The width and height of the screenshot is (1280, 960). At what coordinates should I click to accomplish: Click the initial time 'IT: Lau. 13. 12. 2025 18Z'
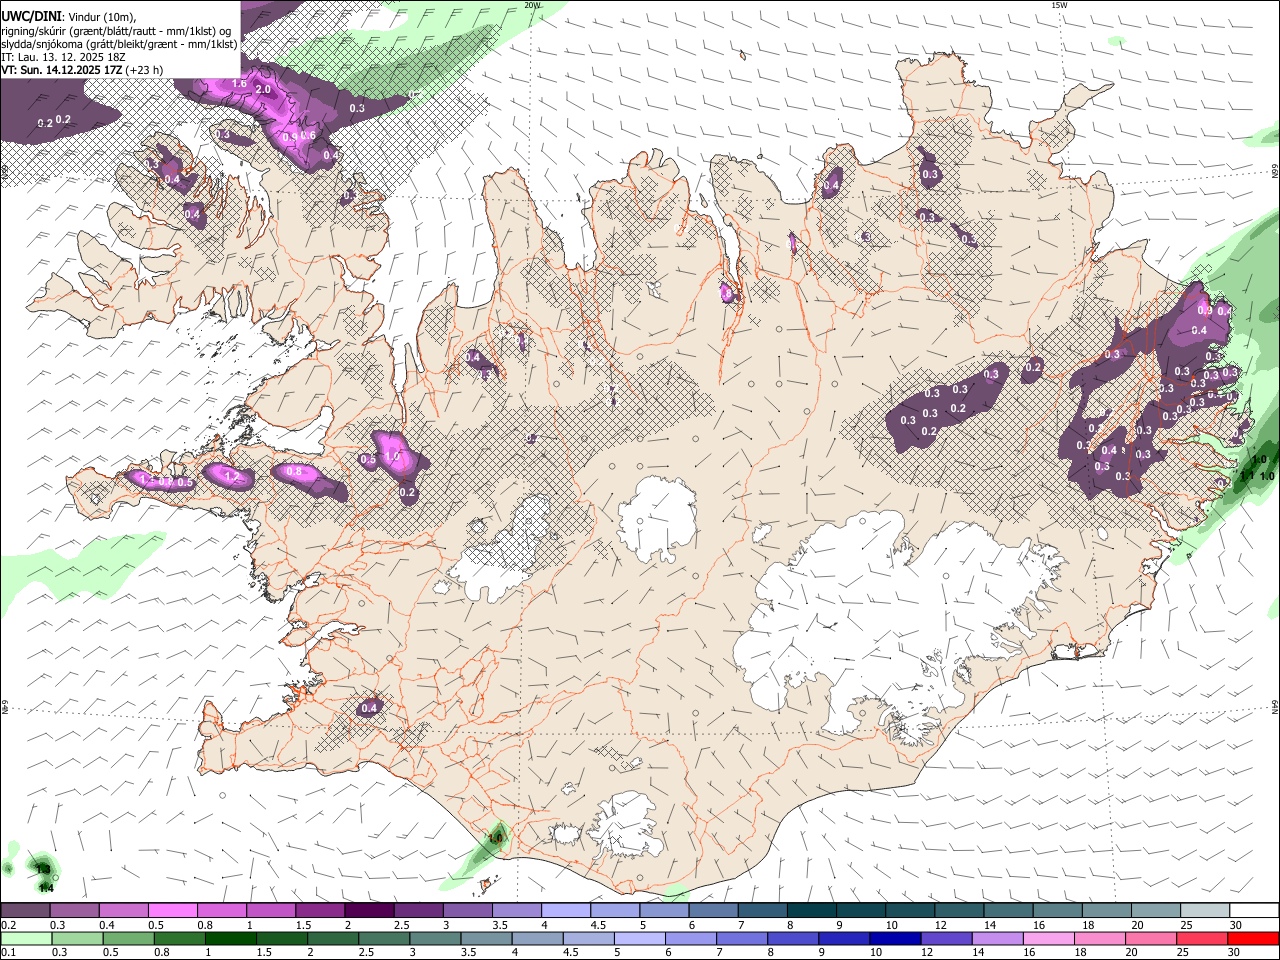tap(63, 57)
